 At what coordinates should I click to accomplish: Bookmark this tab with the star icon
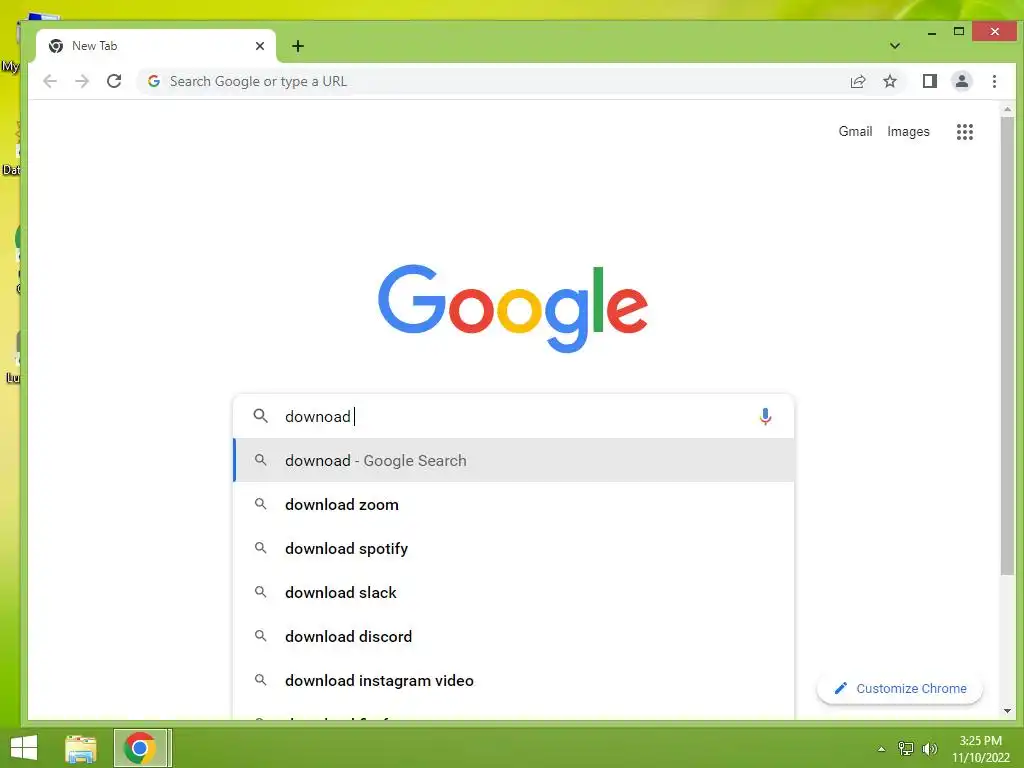[x=889, y=81]
